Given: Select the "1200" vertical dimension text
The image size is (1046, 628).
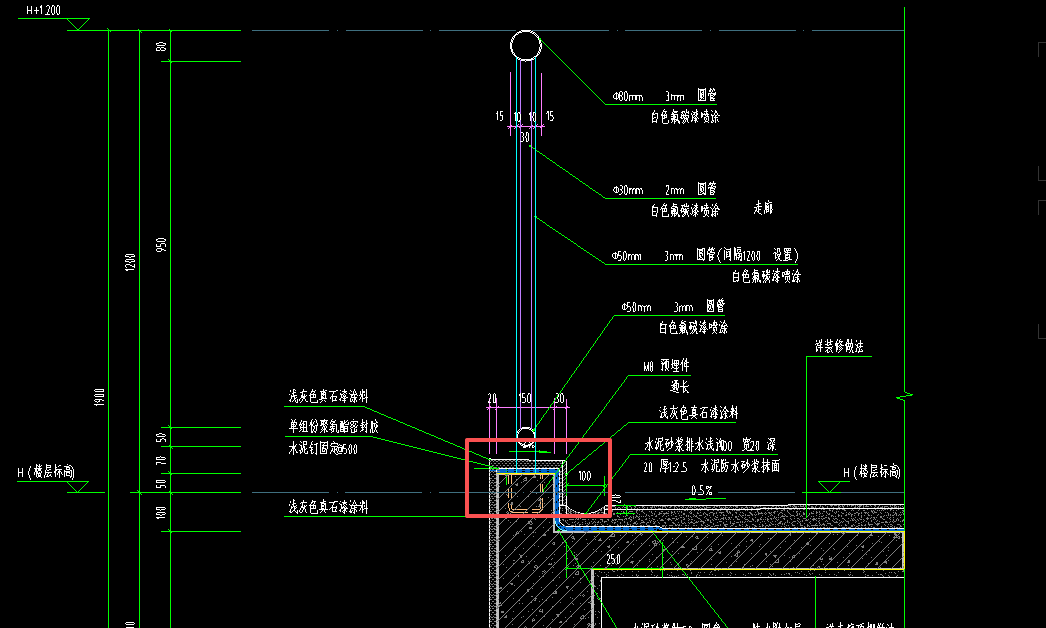Looking at the screenshot, I should coord(130,262).
